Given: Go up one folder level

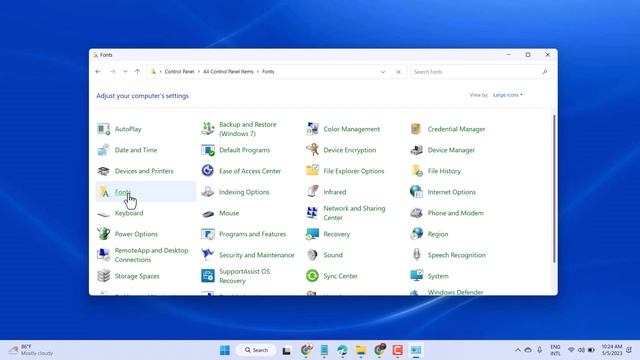Looking at the screenshot, I should tap(138, 72).
